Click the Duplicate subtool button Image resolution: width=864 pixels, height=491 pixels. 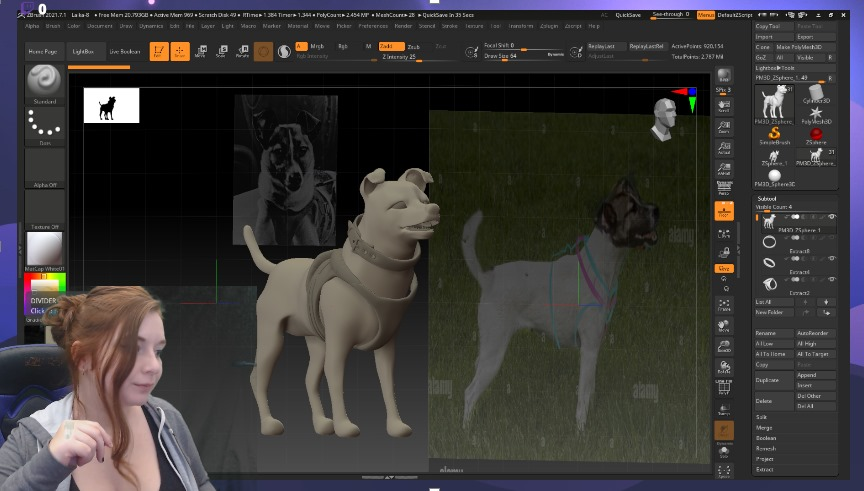(774, 380)
